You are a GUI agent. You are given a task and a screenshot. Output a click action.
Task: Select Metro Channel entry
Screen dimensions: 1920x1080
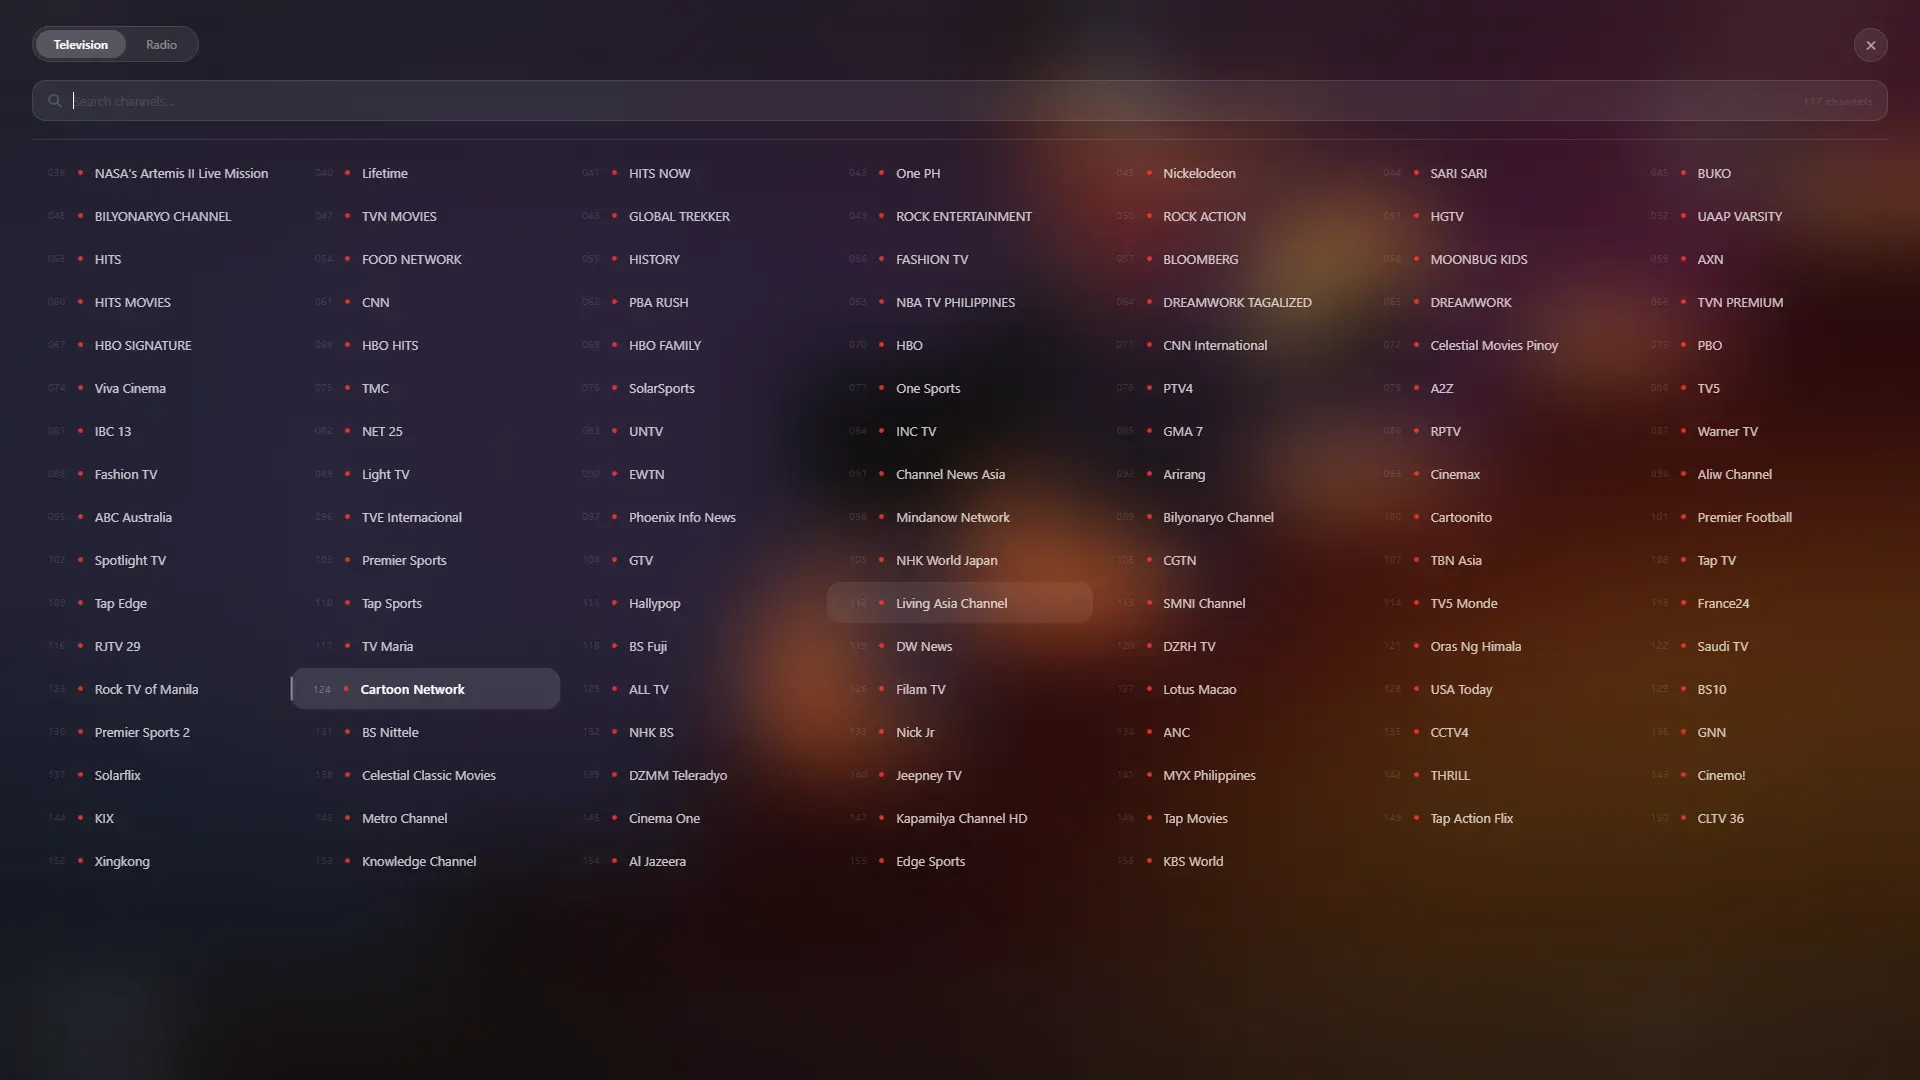point(425,818)
